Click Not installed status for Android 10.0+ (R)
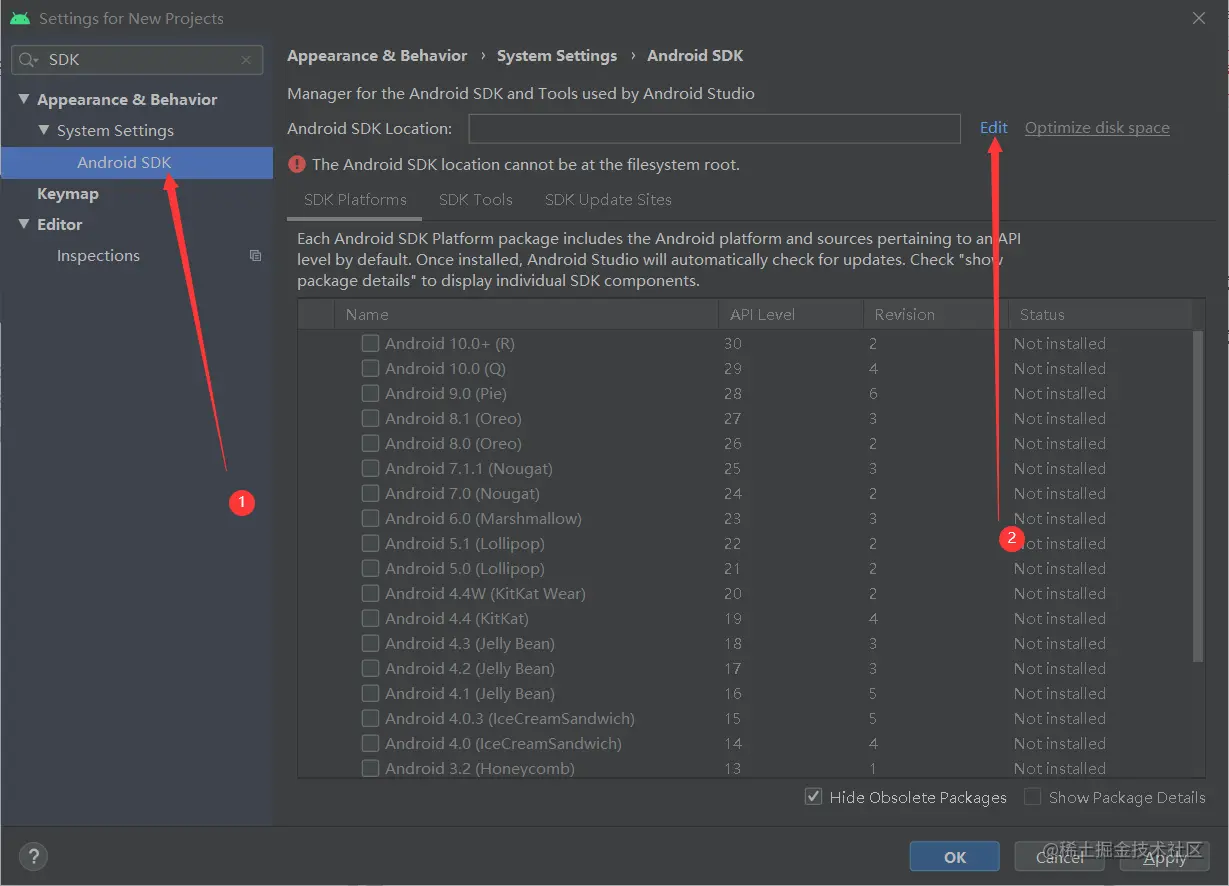Image resolution: width=1229 pixels, height=886 pixels. pos(1059,343)
